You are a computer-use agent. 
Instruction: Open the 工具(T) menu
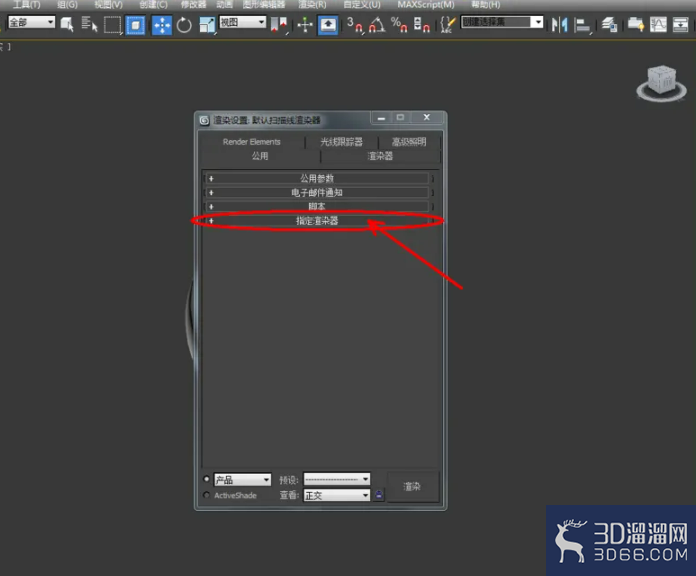coord(27,4)
